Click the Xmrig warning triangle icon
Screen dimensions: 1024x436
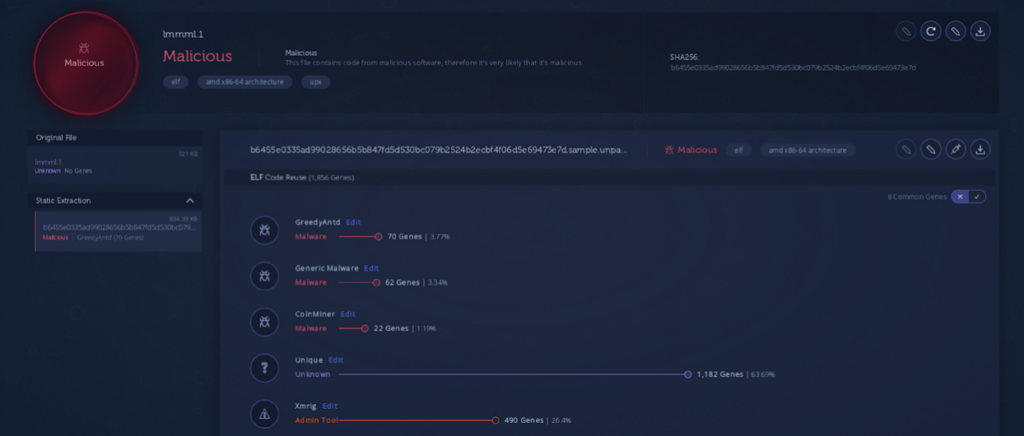tap(264, 414)
